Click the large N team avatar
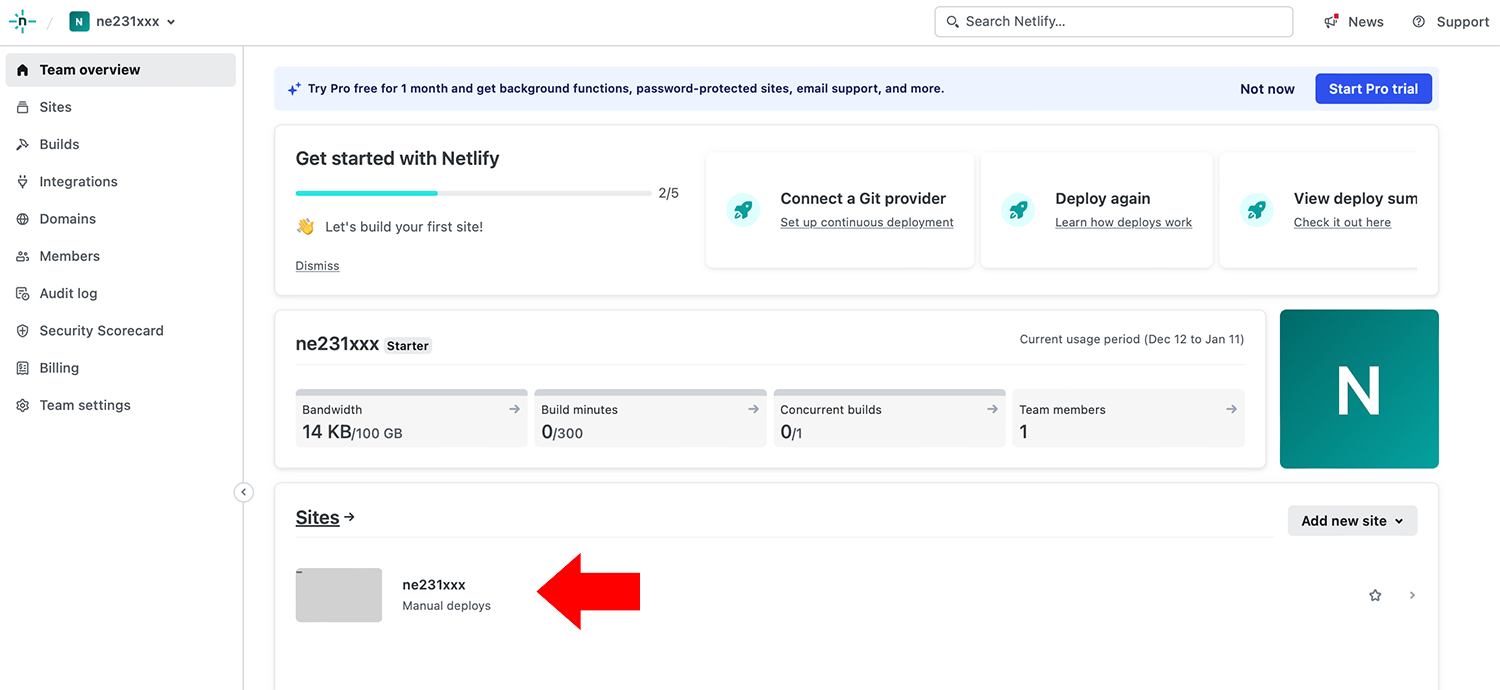The height and width of the screenshot is (690, 1500). 1358,389
